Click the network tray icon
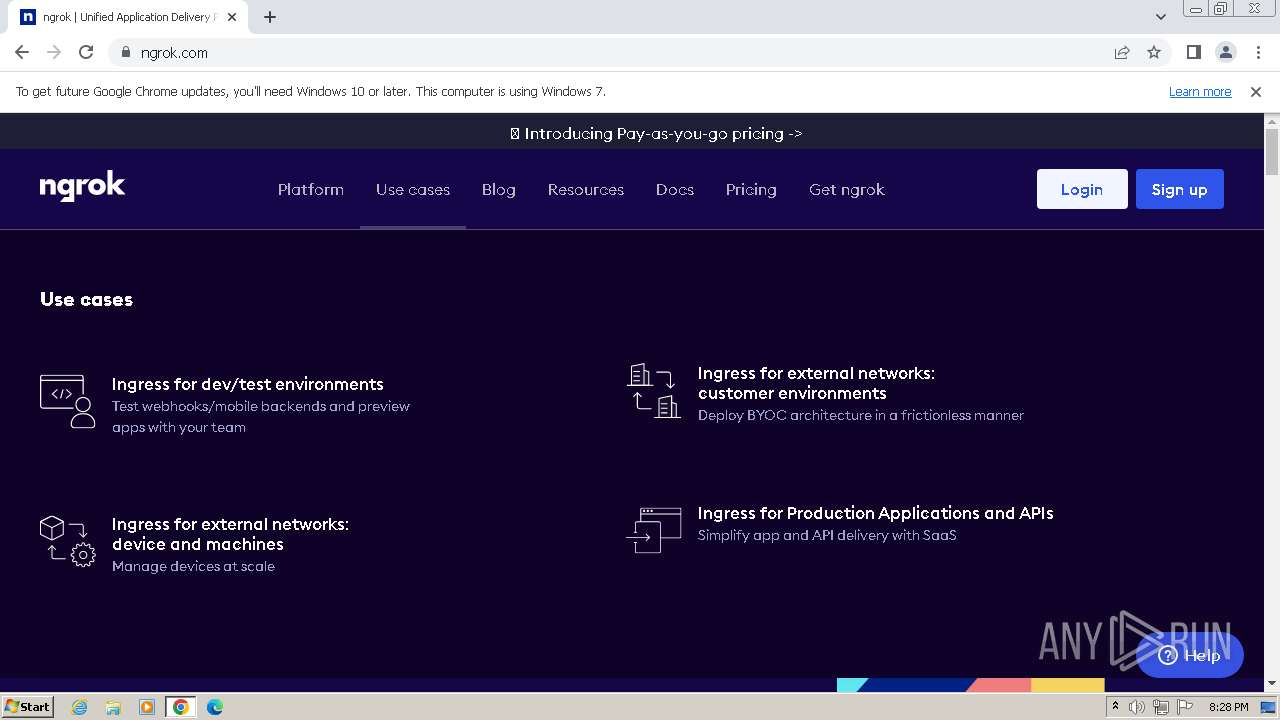The image size is (1280, 720). [1160, 707]
